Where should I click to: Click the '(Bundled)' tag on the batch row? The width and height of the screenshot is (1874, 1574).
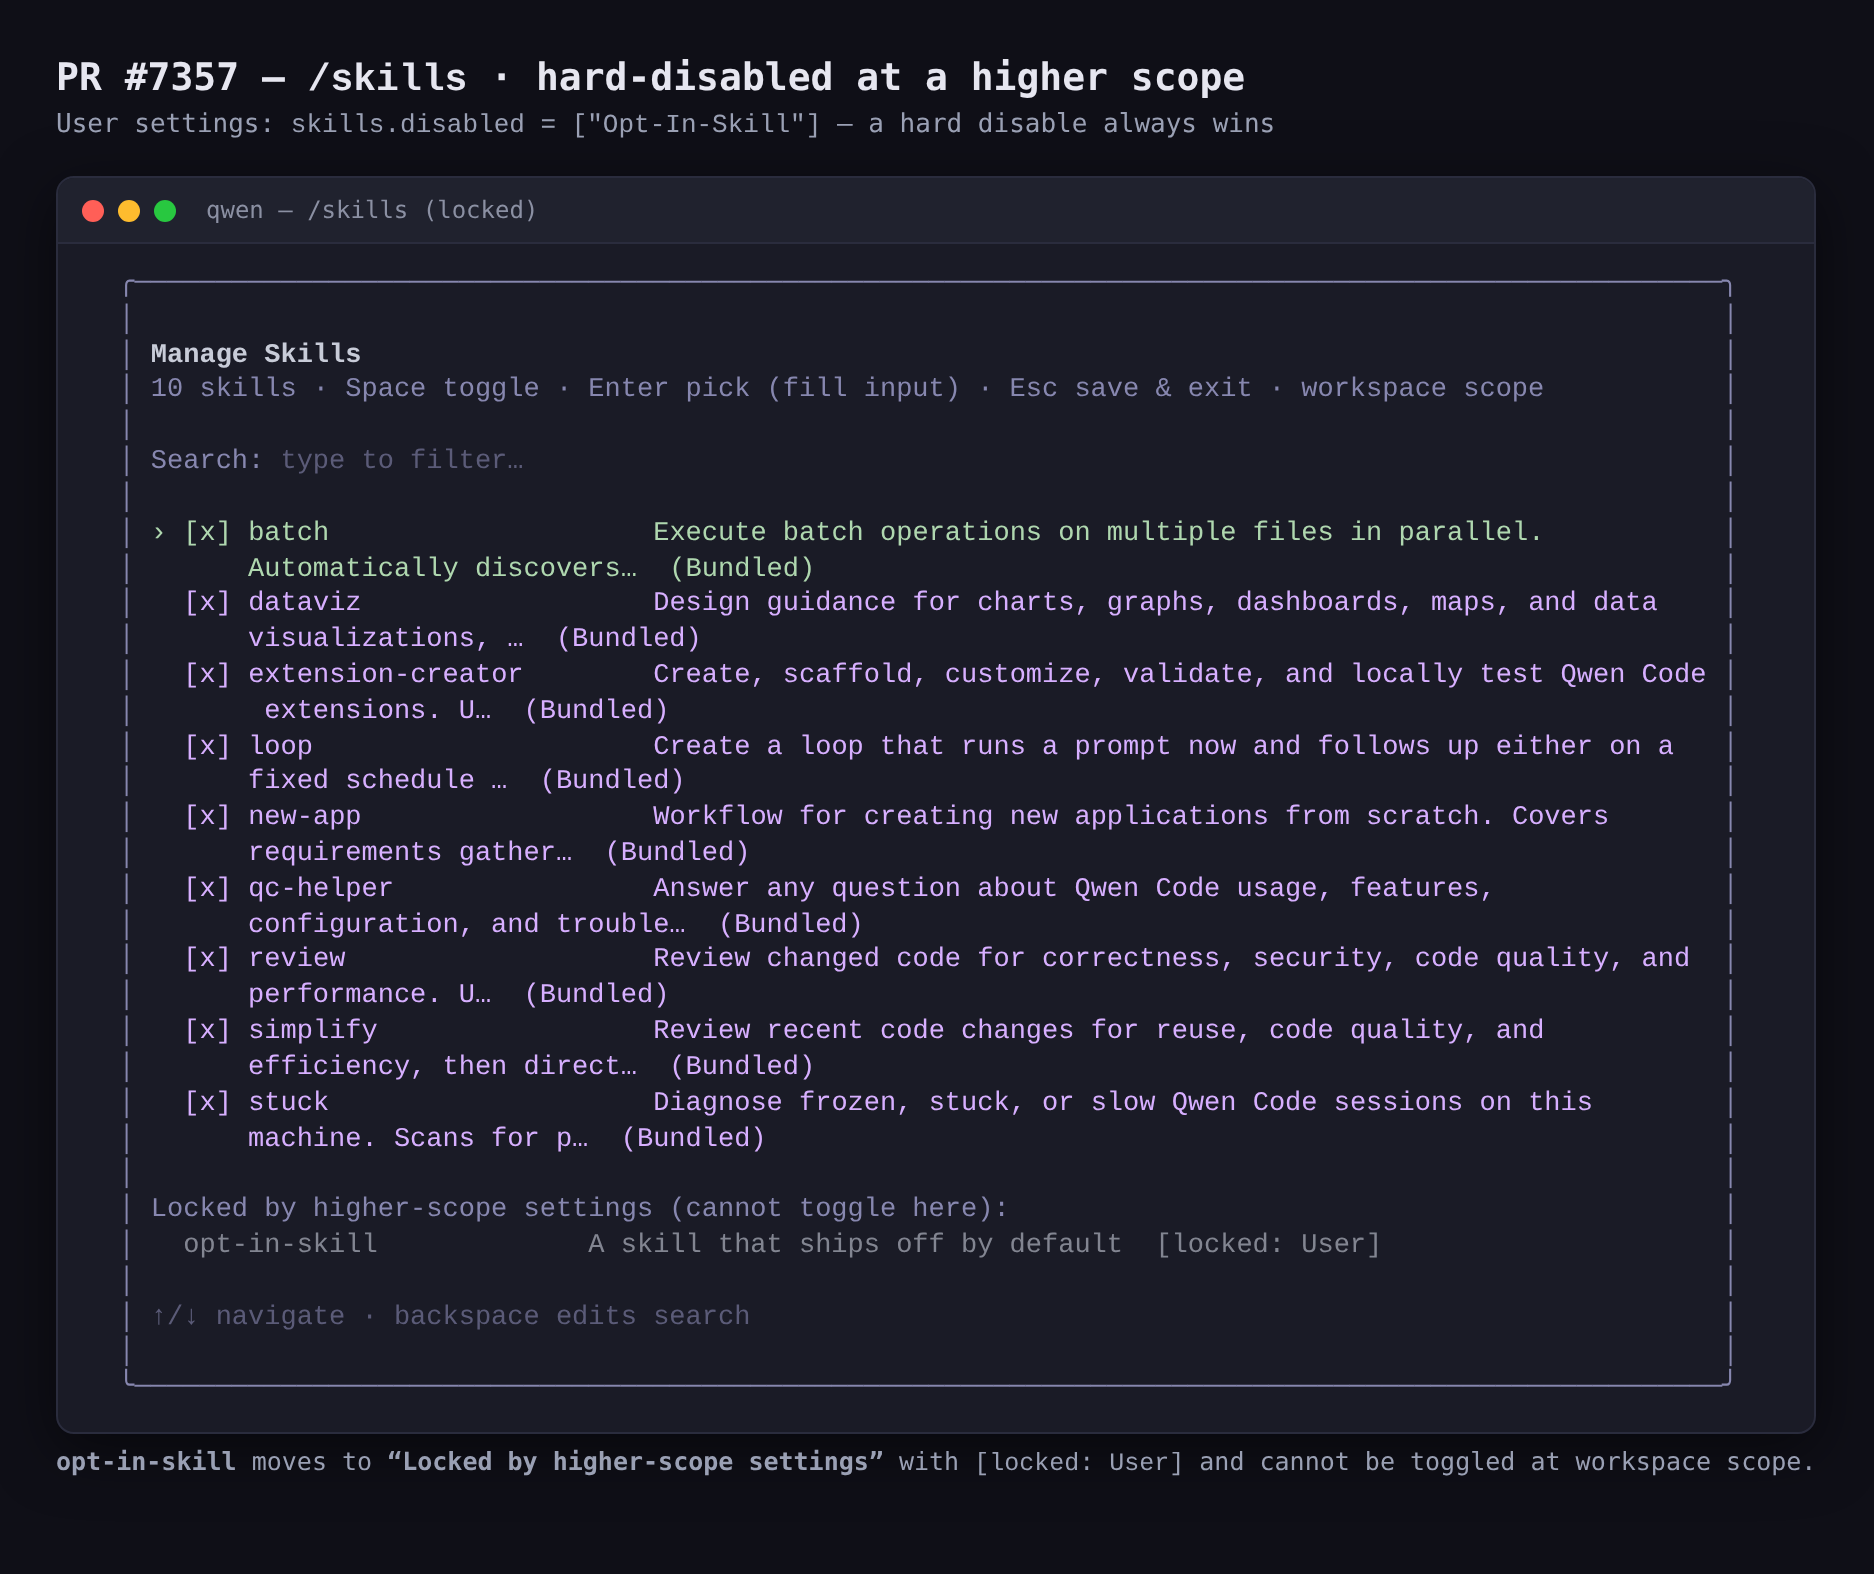click(742, 568)
